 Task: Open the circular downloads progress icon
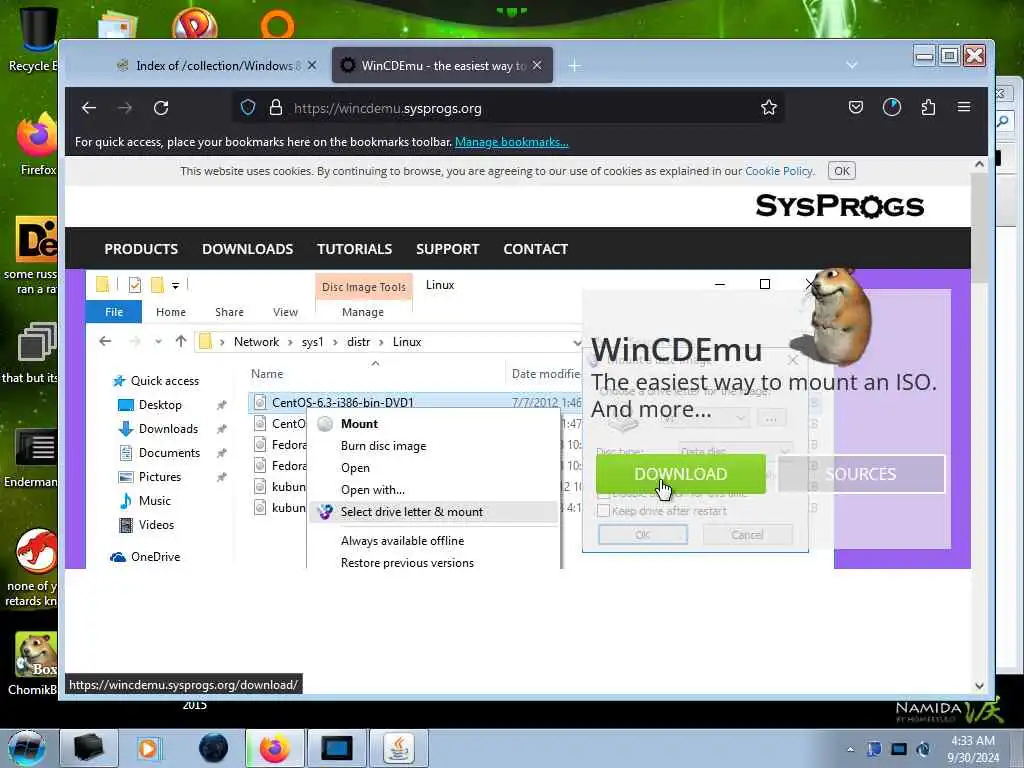tap(891, 107)
